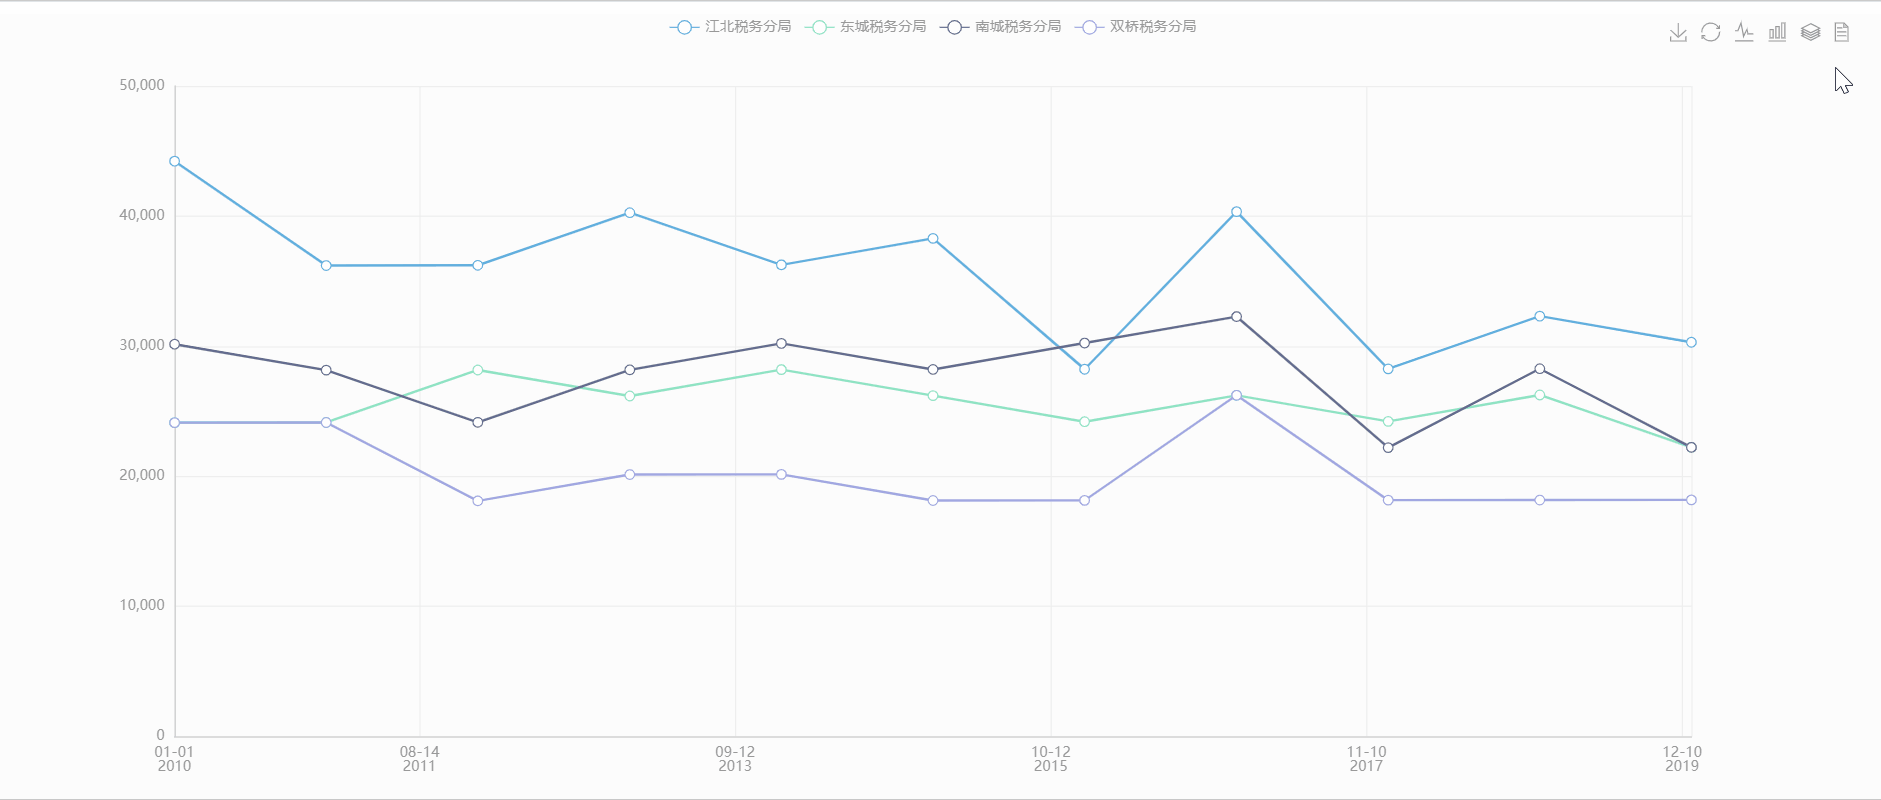Click 南城税务分局 first data point at 01-01 2010
1881x800 pixels.
(175, 344)
